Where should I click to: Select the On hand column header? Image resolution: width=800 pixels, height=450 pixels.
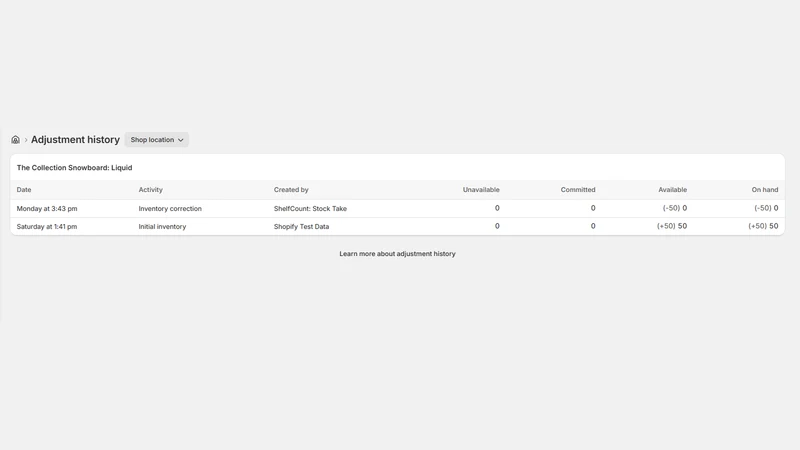(765, 189)
